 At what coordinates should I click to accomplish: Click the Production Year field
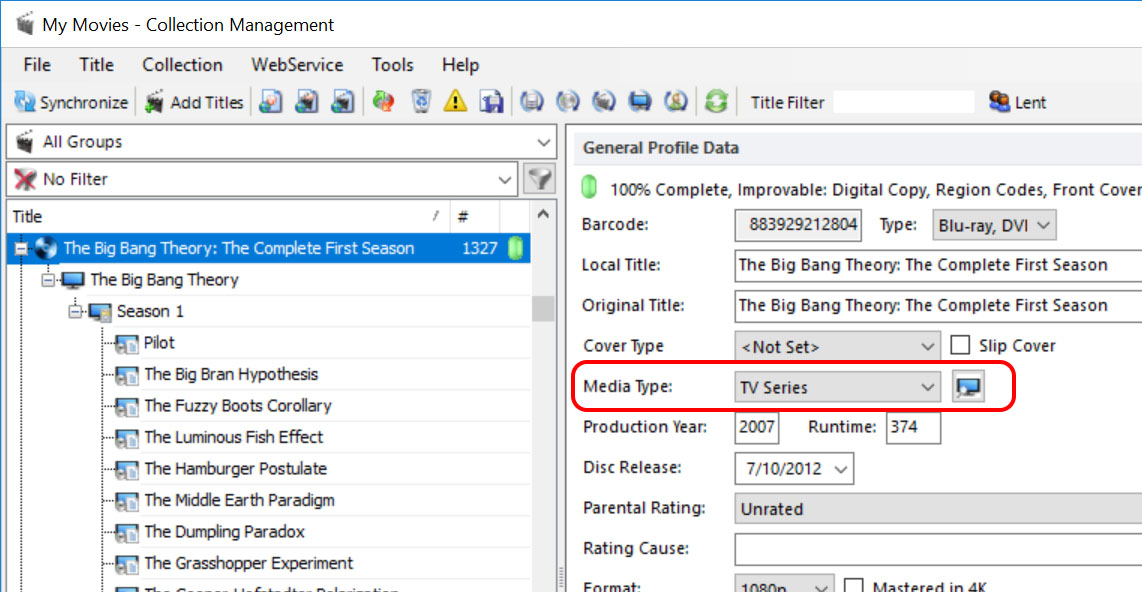pyautogui.click(x=757, y=427)
